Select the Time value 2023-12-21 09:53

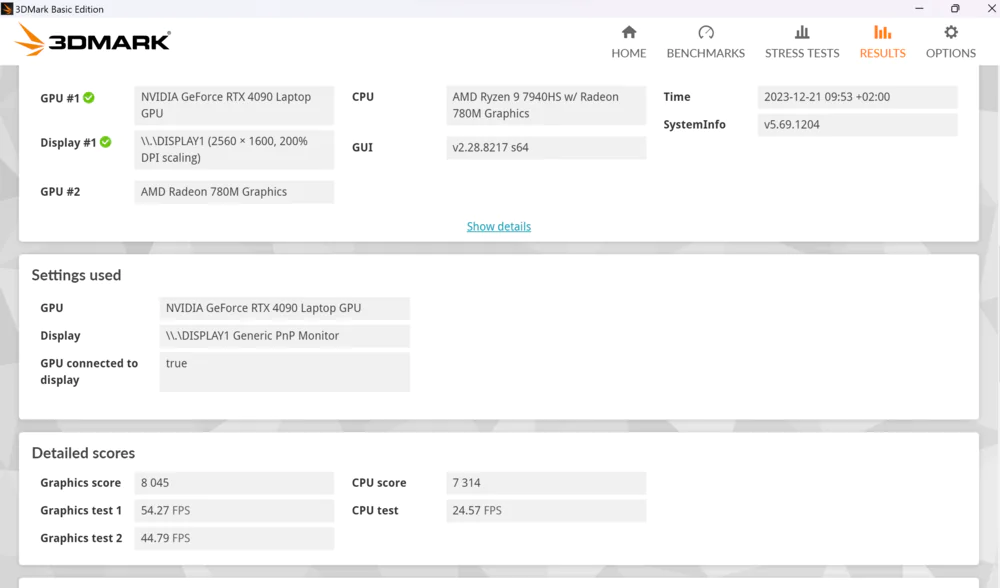tap(857, 97)
